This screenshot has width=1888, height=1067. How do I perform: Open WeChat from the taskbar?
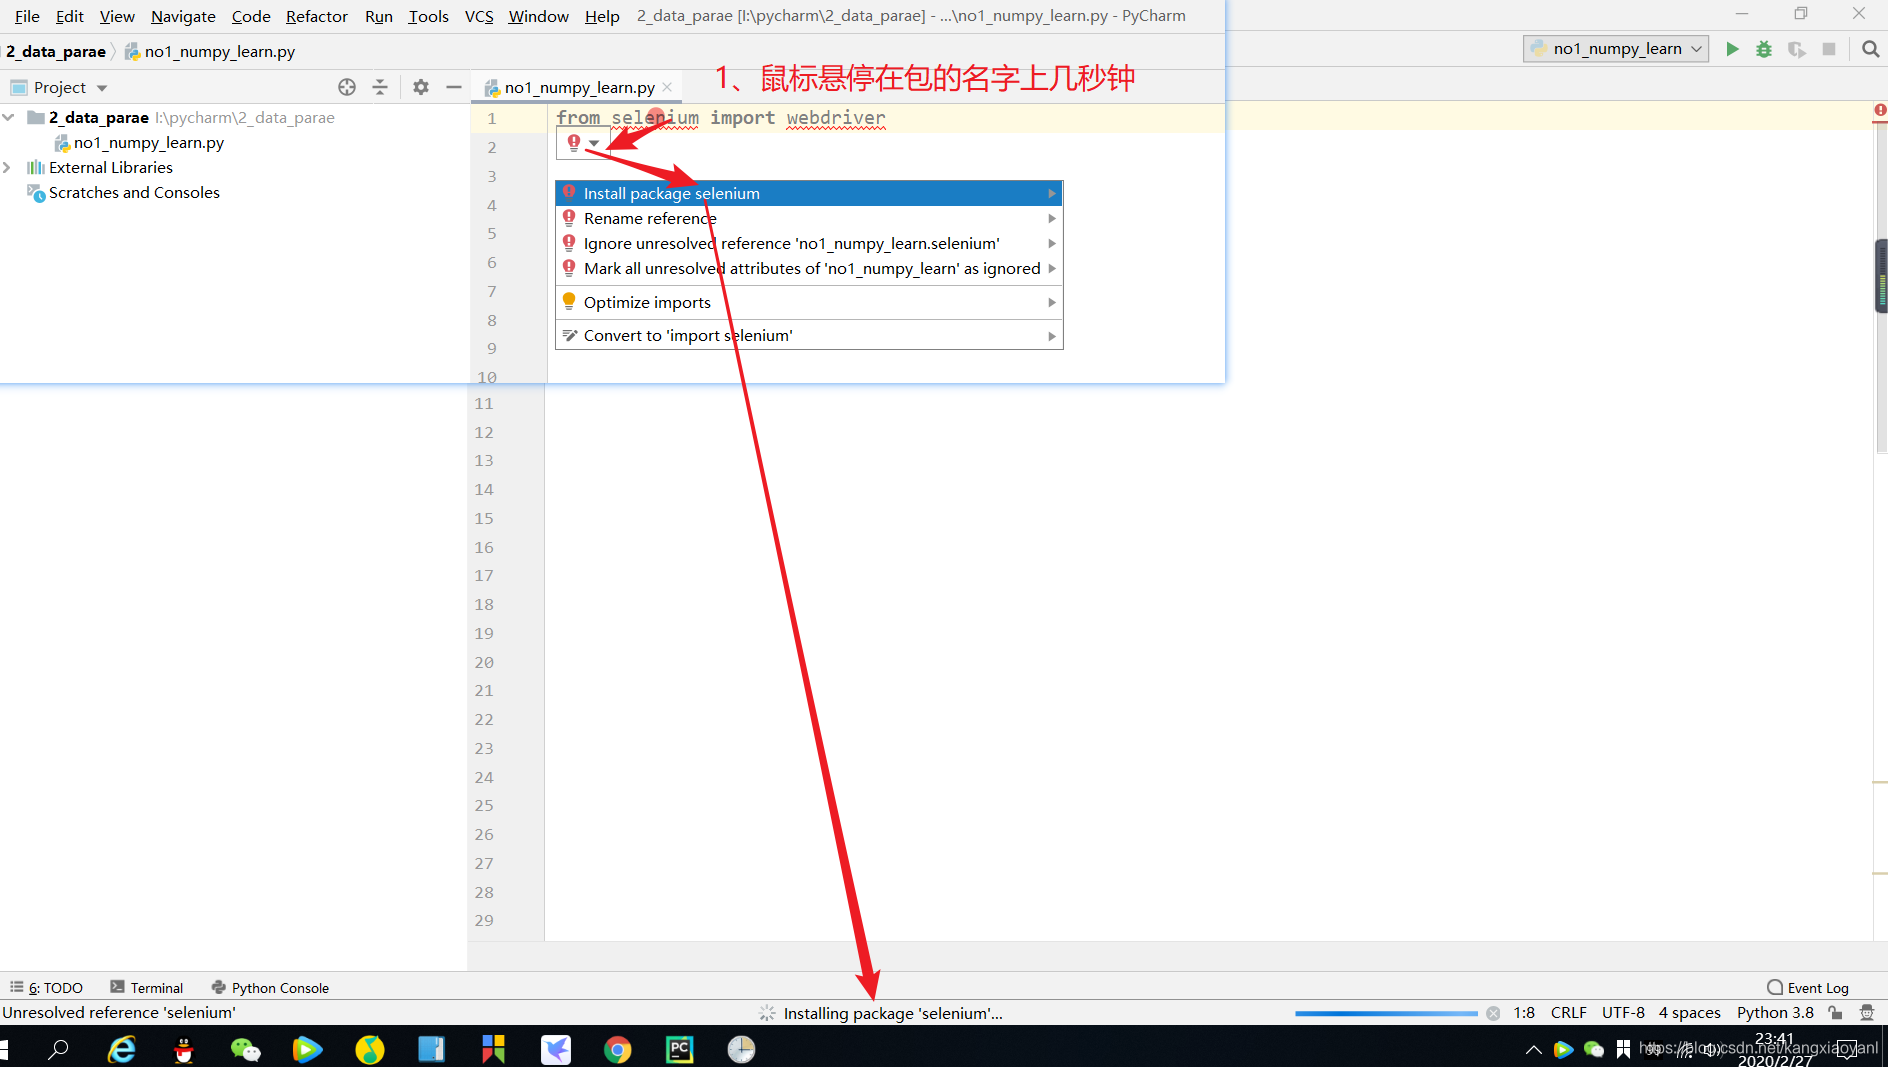coord(245,1049)
